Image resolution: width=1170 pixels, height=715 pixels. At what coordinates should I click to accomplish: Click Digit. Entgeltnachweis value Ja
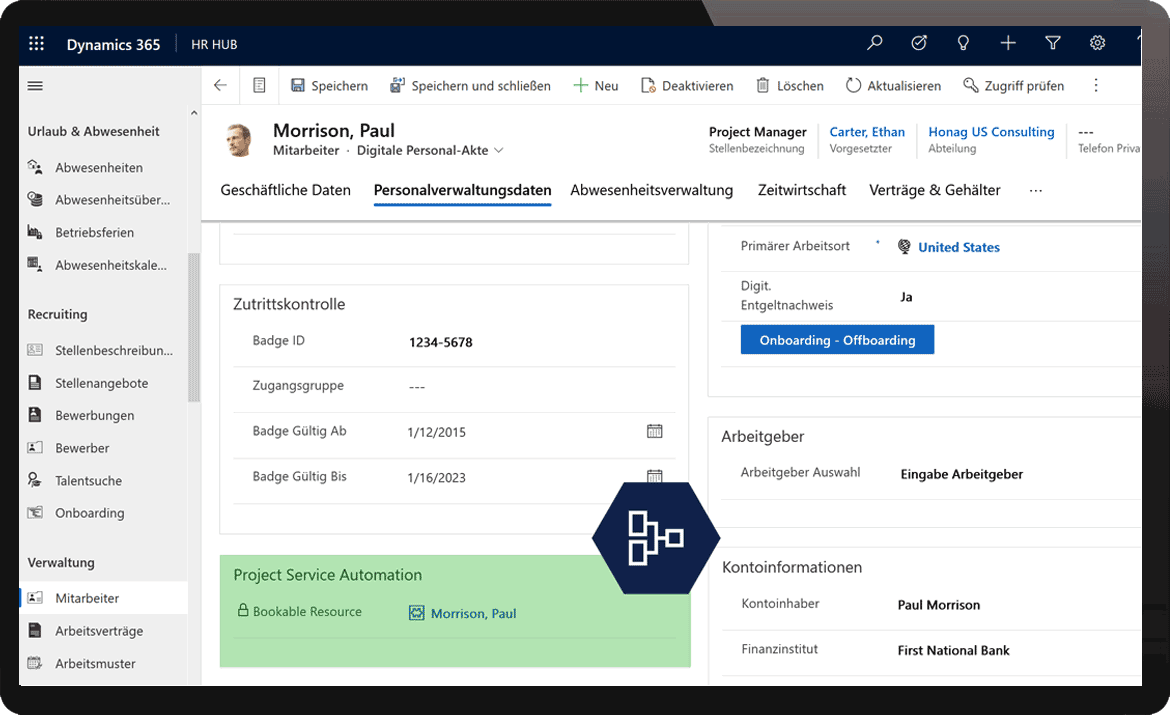pyautogui.click(x=906, y=297)
